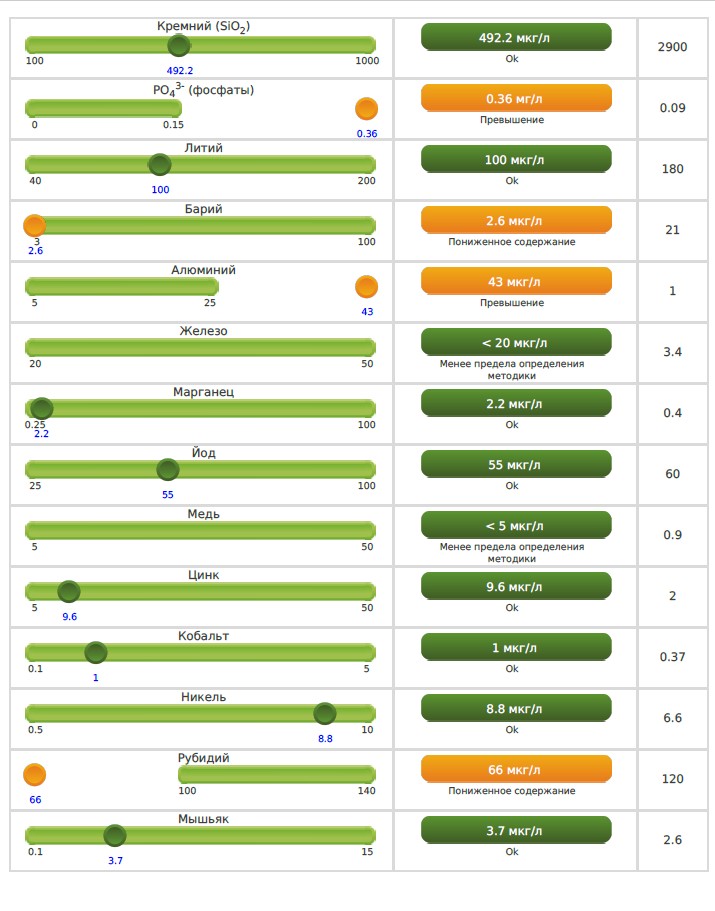Viewport: 715px width, 911px height.
Task: Click the iodine slider knob at 55
Action: [x=168, y=469]
